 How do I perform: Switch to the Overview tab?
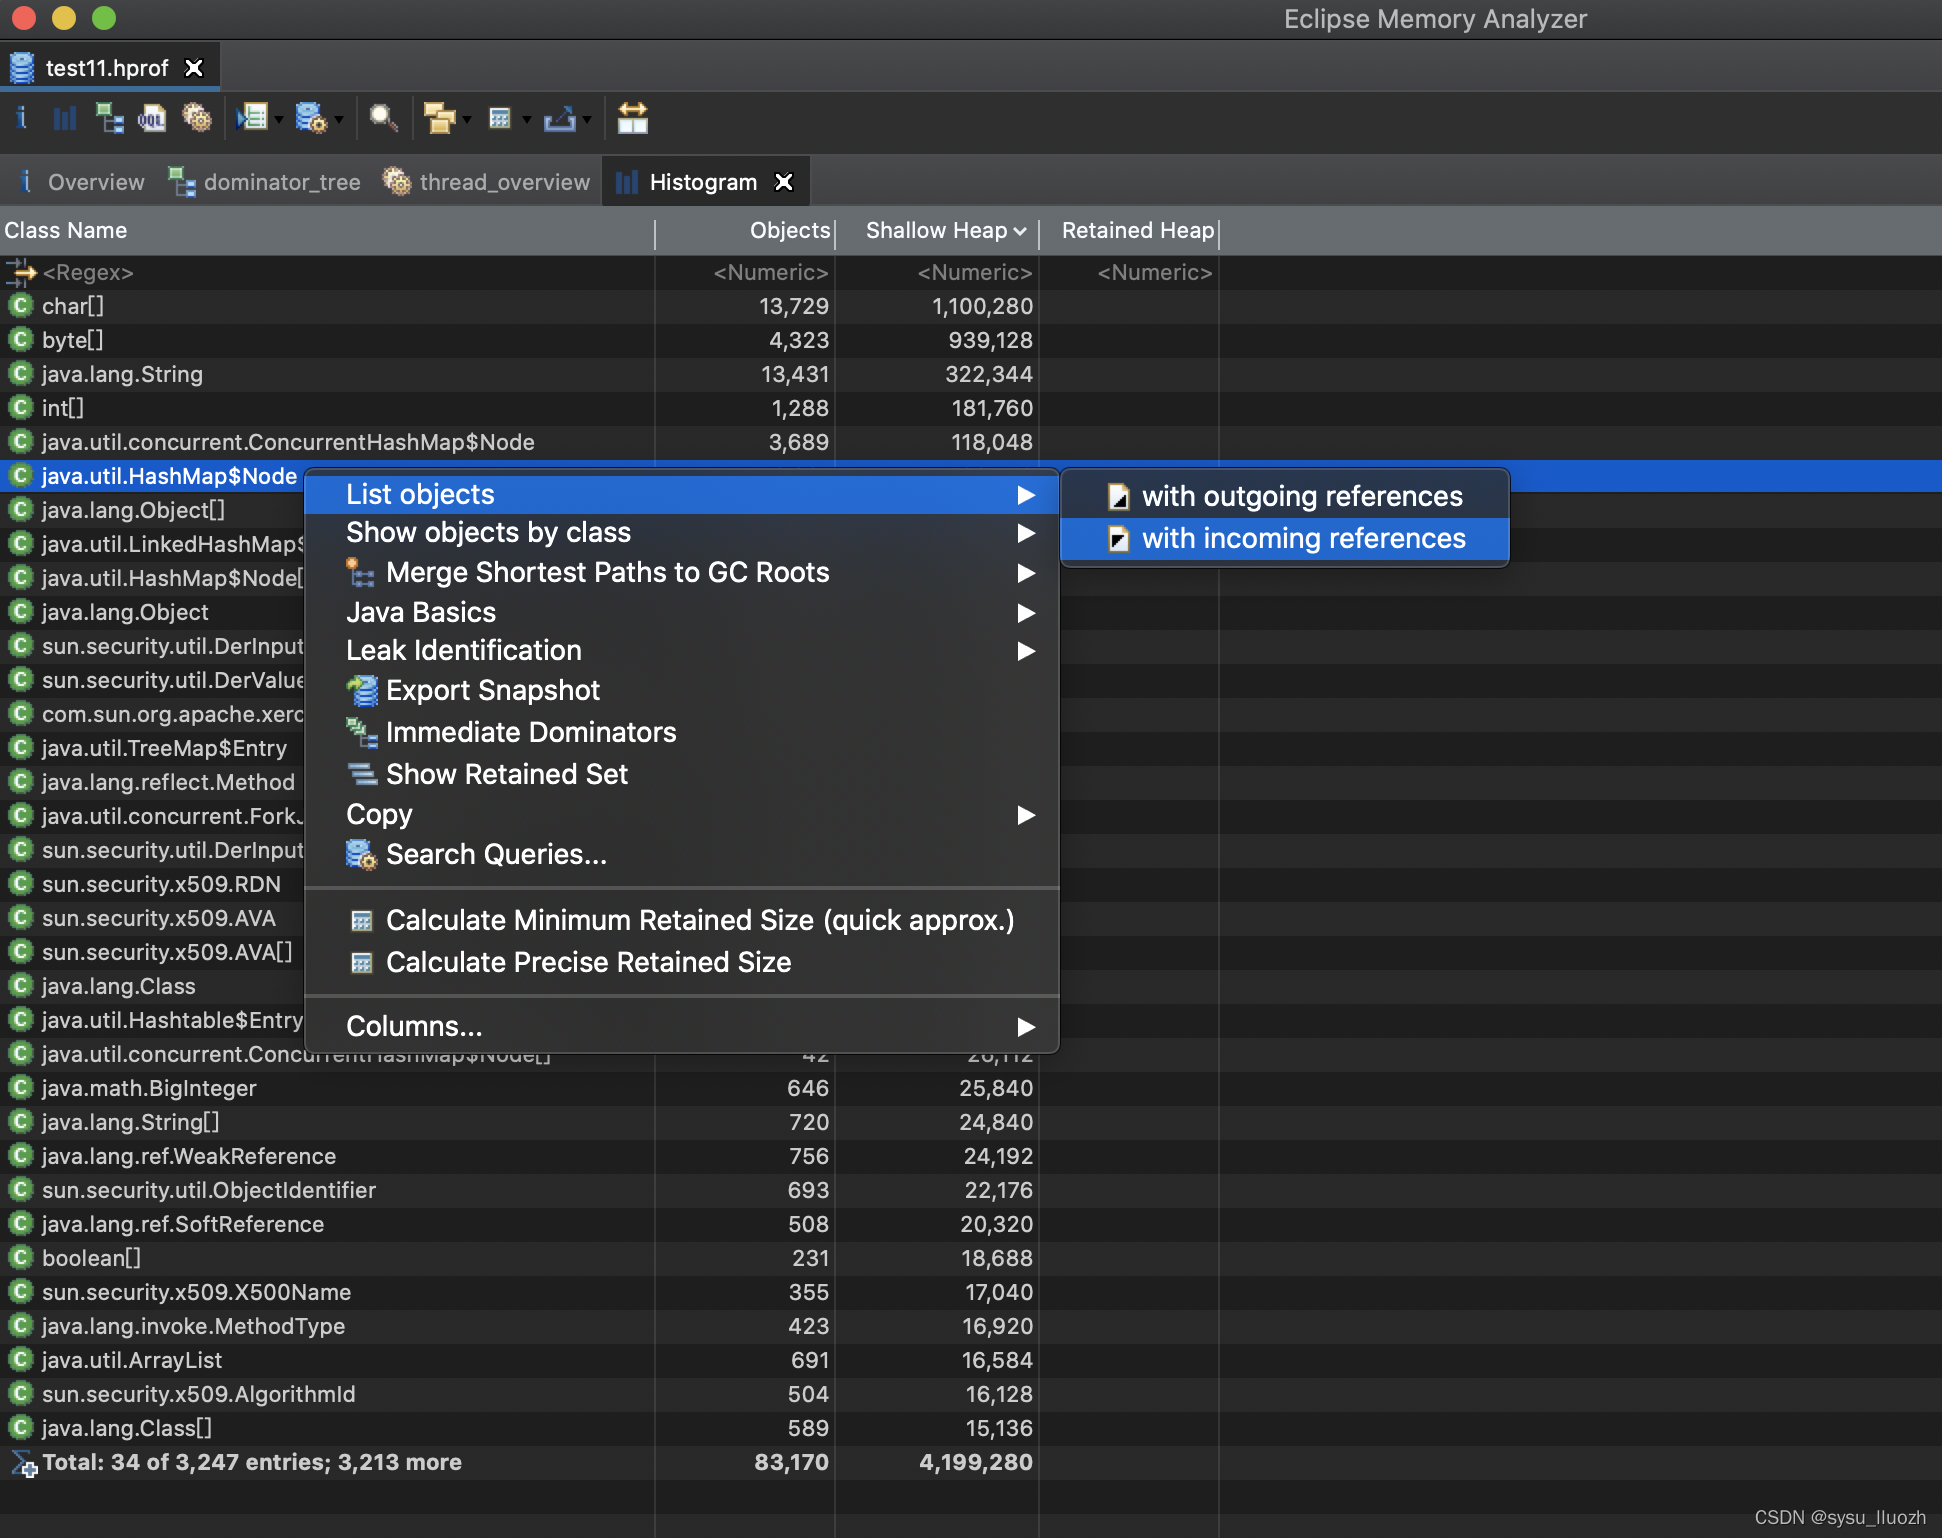point(82,182)
